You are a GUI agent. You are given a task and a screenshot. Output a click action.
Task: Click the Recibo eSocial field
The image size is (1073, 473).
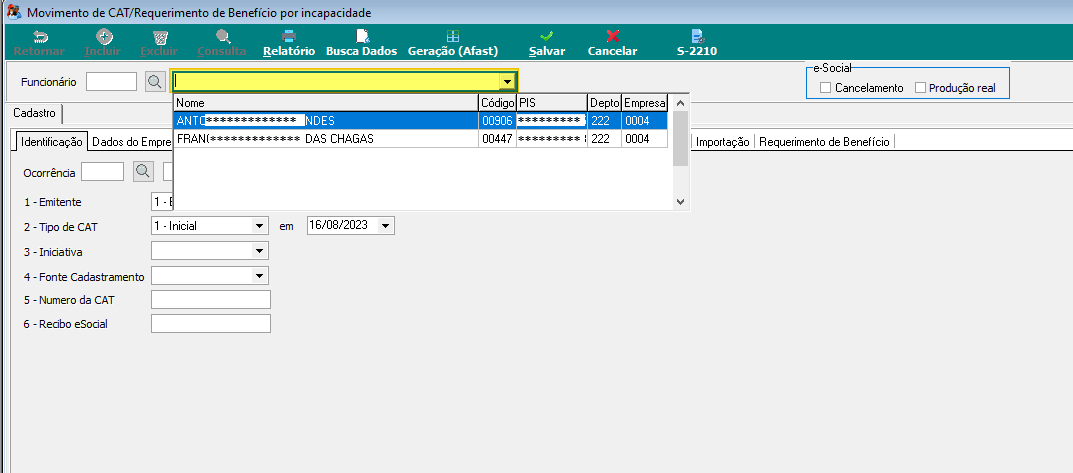pos(211,324)
